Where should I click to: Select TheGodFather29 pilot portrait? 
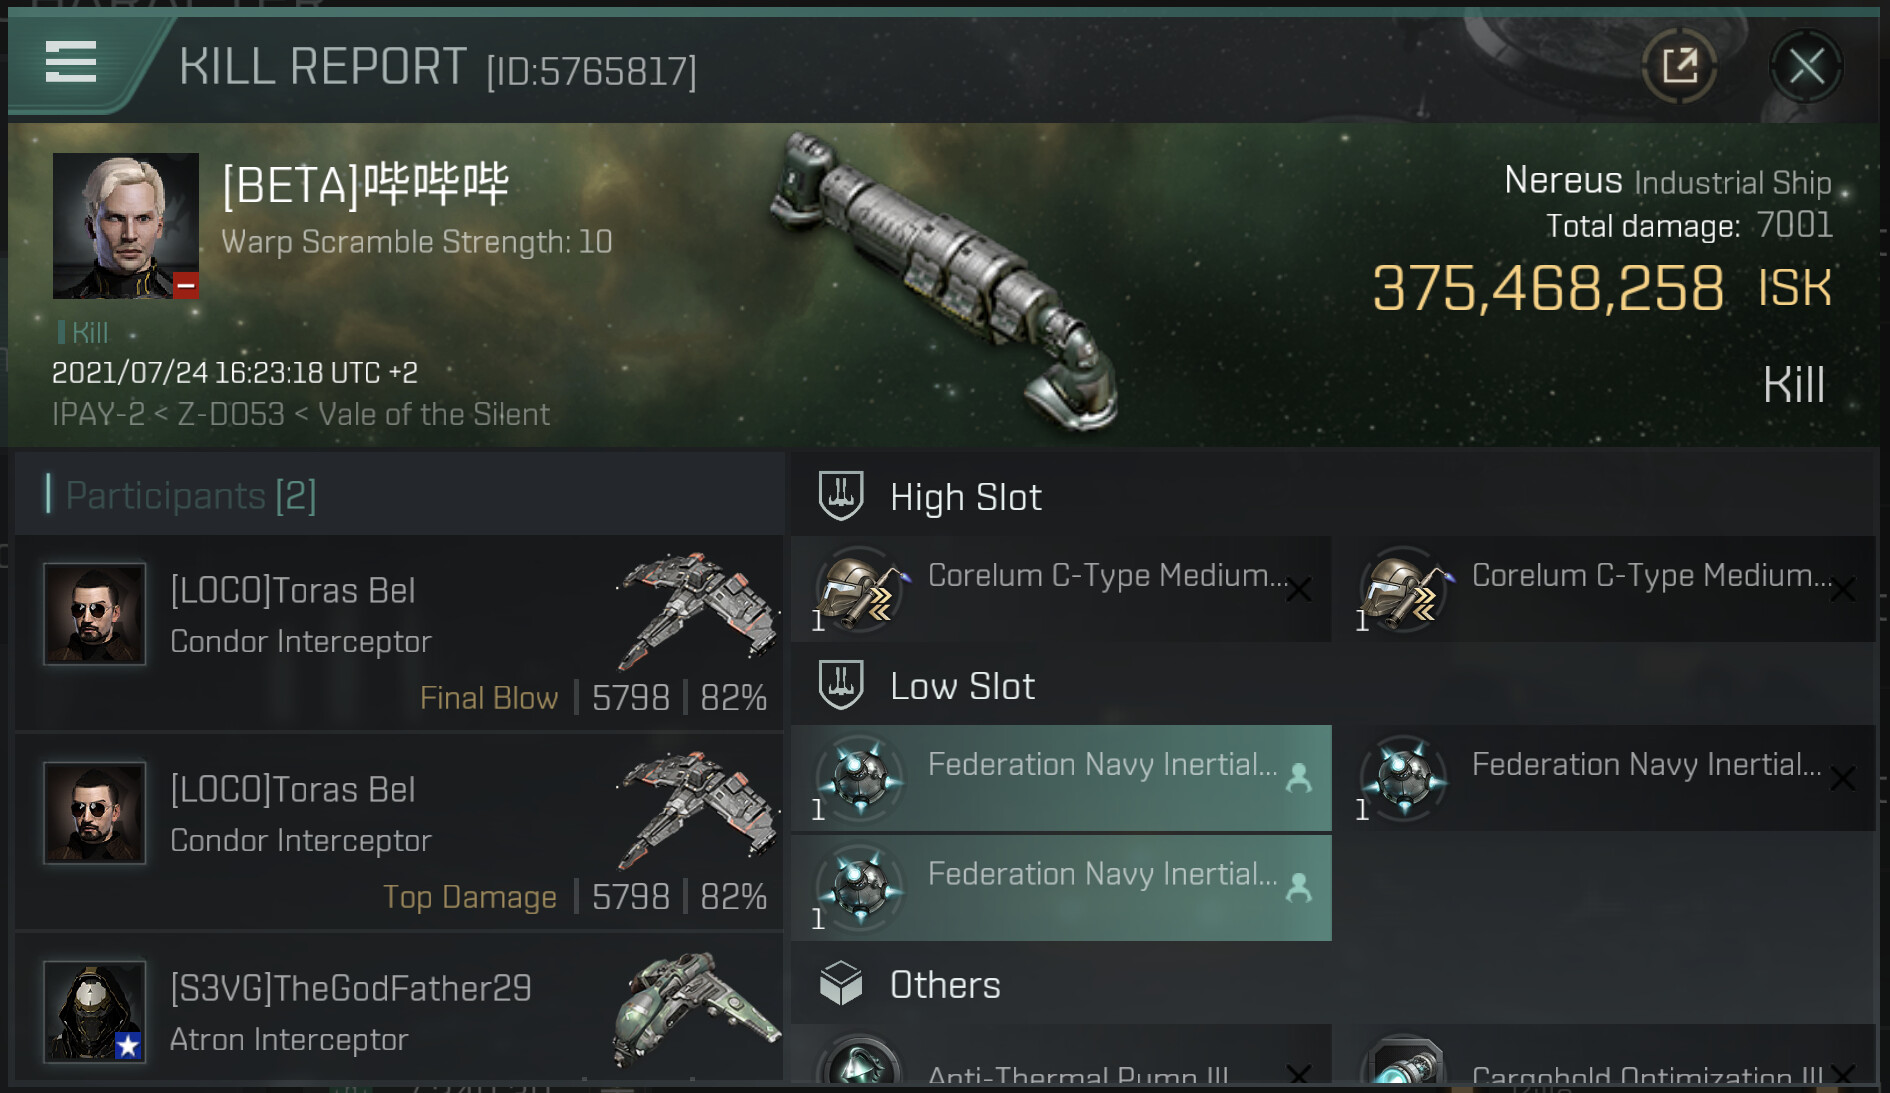pos(95,1010)
